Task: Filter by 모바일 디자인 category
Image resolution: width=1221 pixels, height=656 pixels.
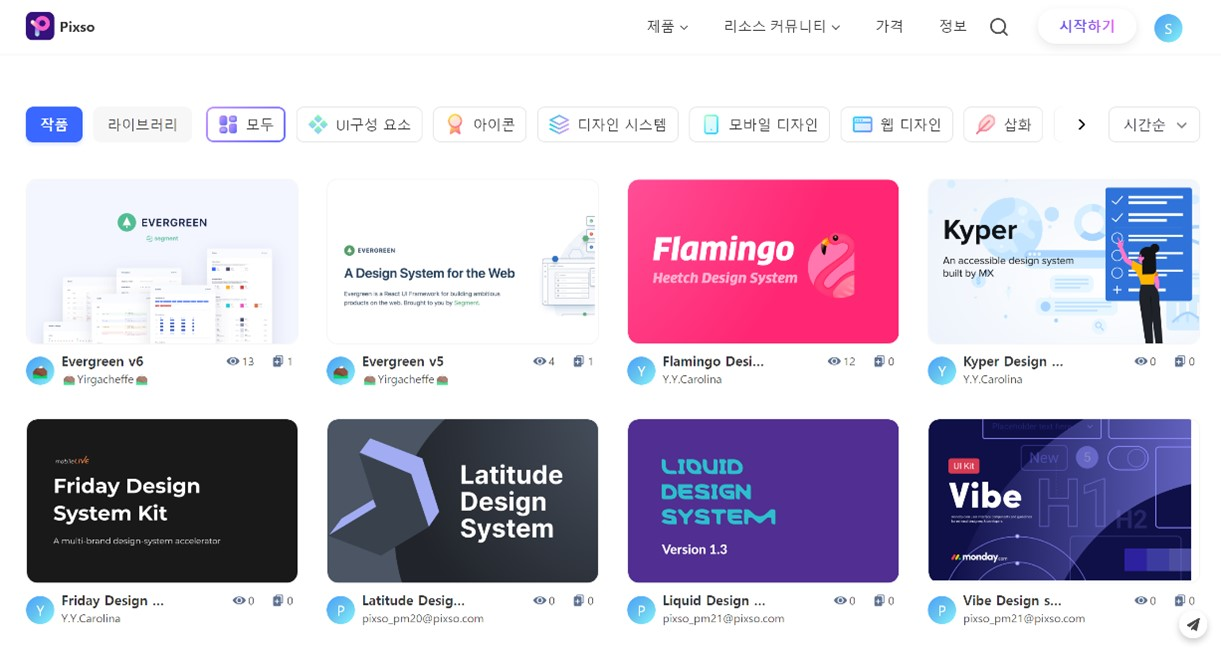Action: 760,125
